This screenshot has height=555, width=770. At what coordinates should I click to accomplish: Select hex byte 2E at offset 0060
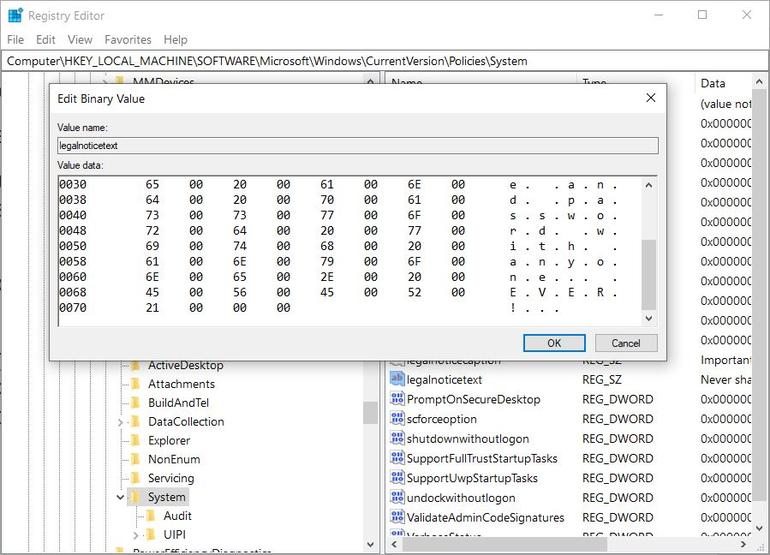[327, 277]
